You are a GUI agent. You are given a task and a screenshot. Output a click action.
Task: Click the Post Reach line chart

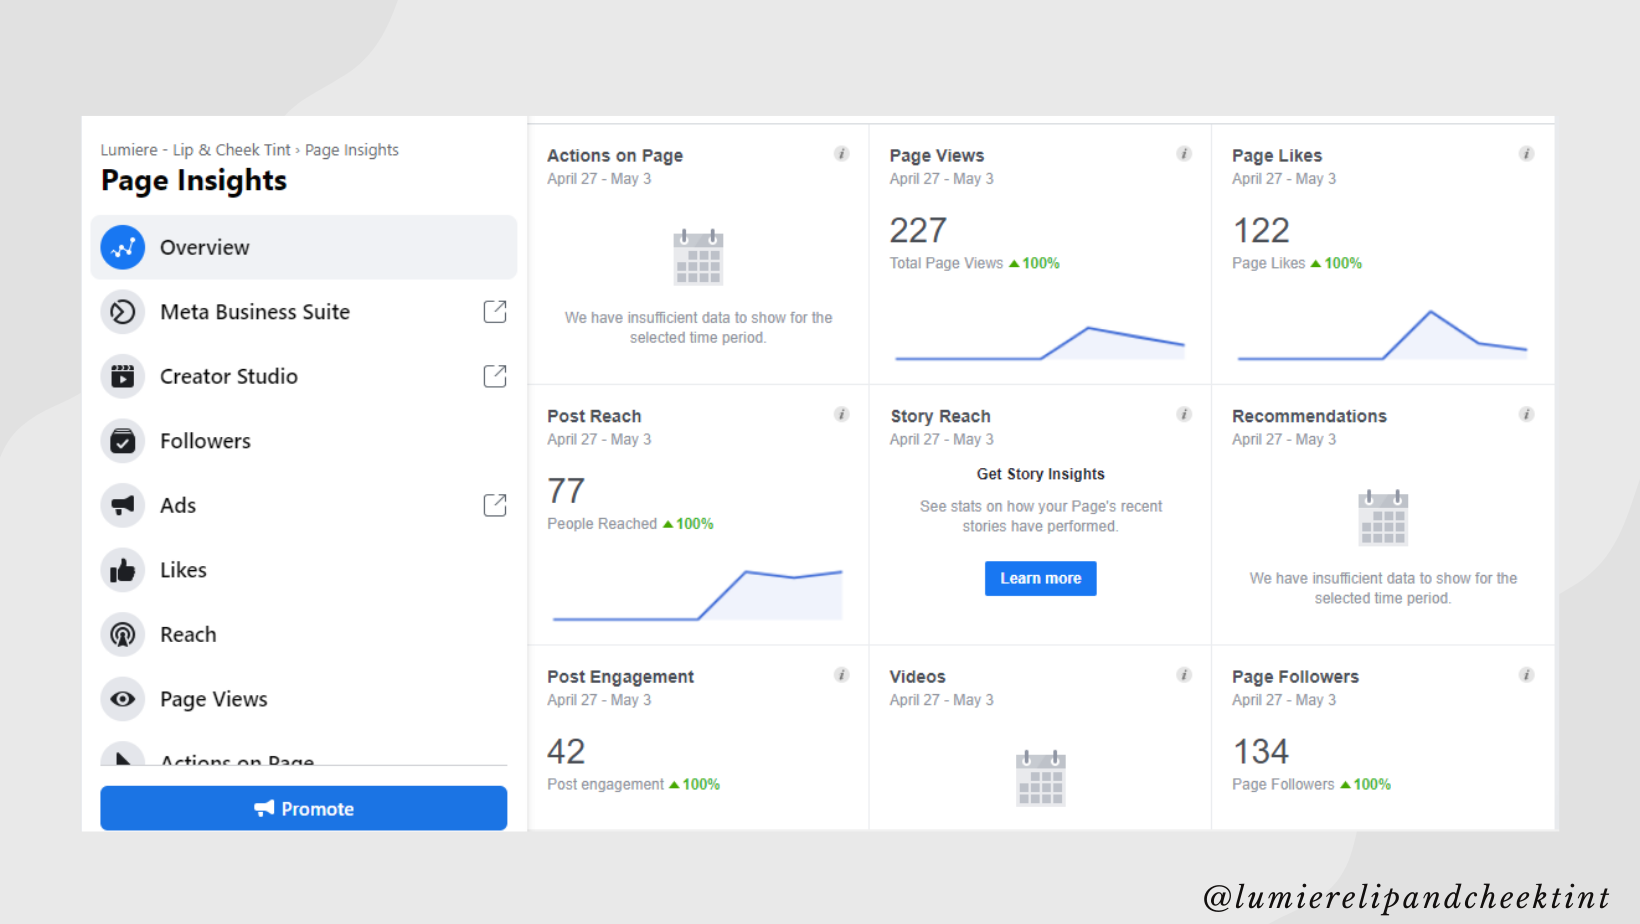(x=697, y=595)
